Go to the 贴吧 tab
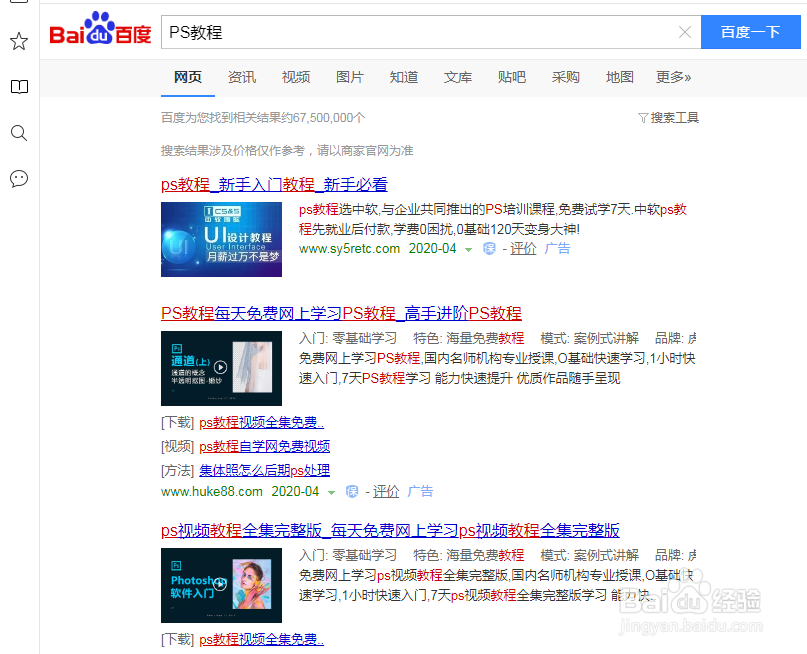 [512, 77]
